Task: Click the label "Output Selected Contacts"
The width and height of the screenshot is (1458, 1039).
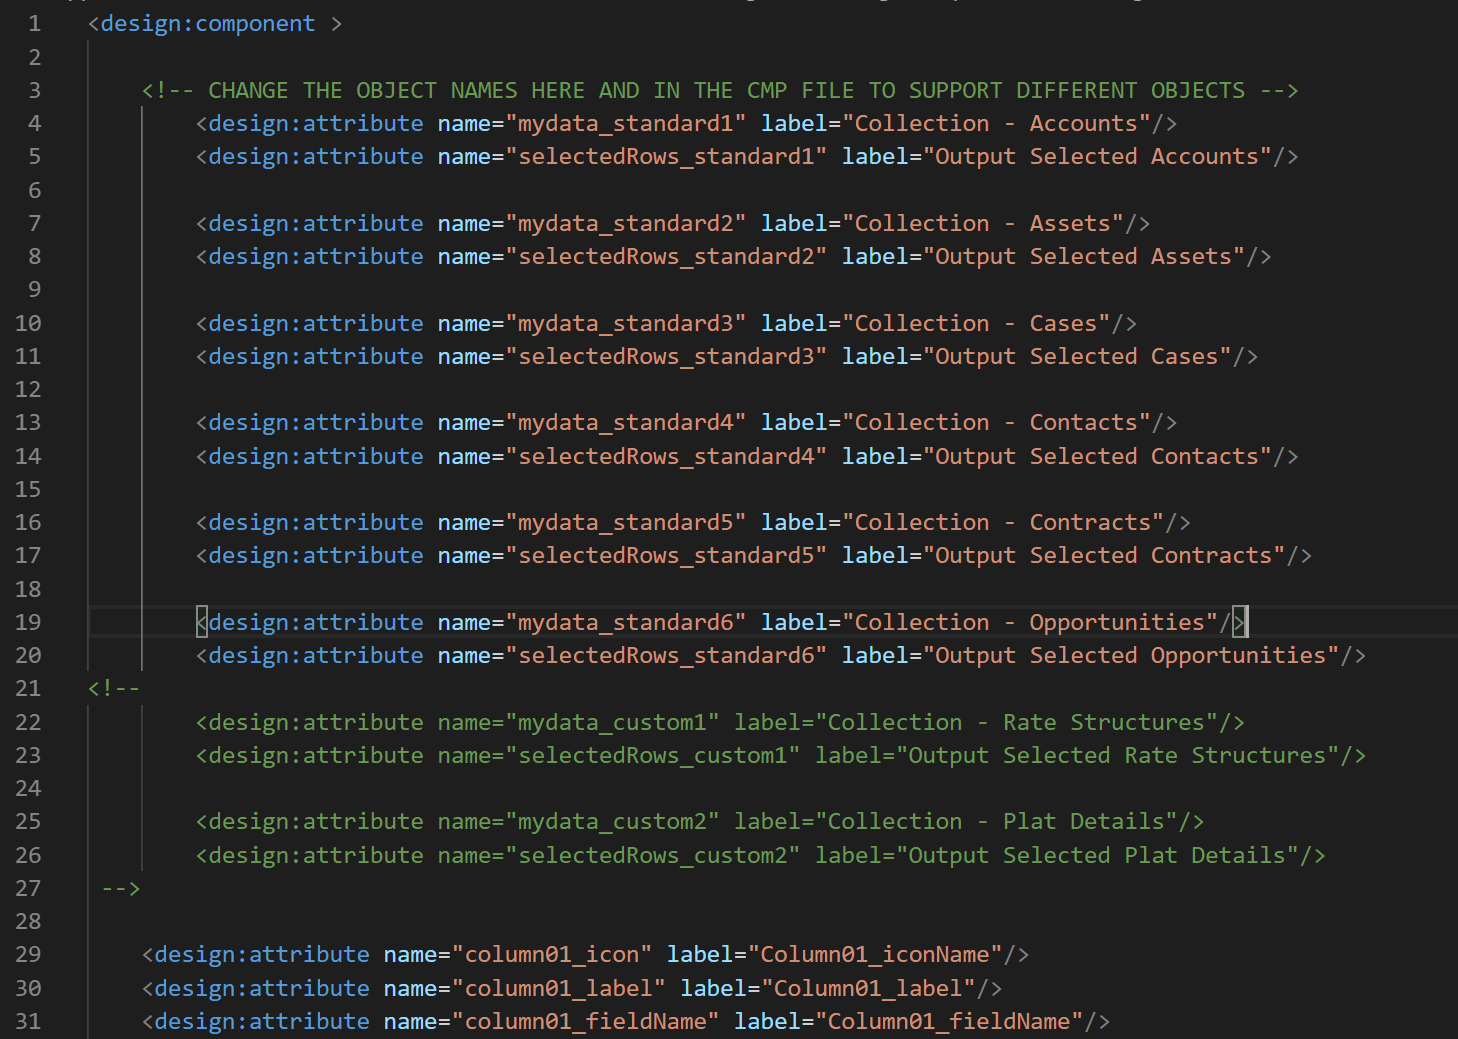Action: (1097, 457)
